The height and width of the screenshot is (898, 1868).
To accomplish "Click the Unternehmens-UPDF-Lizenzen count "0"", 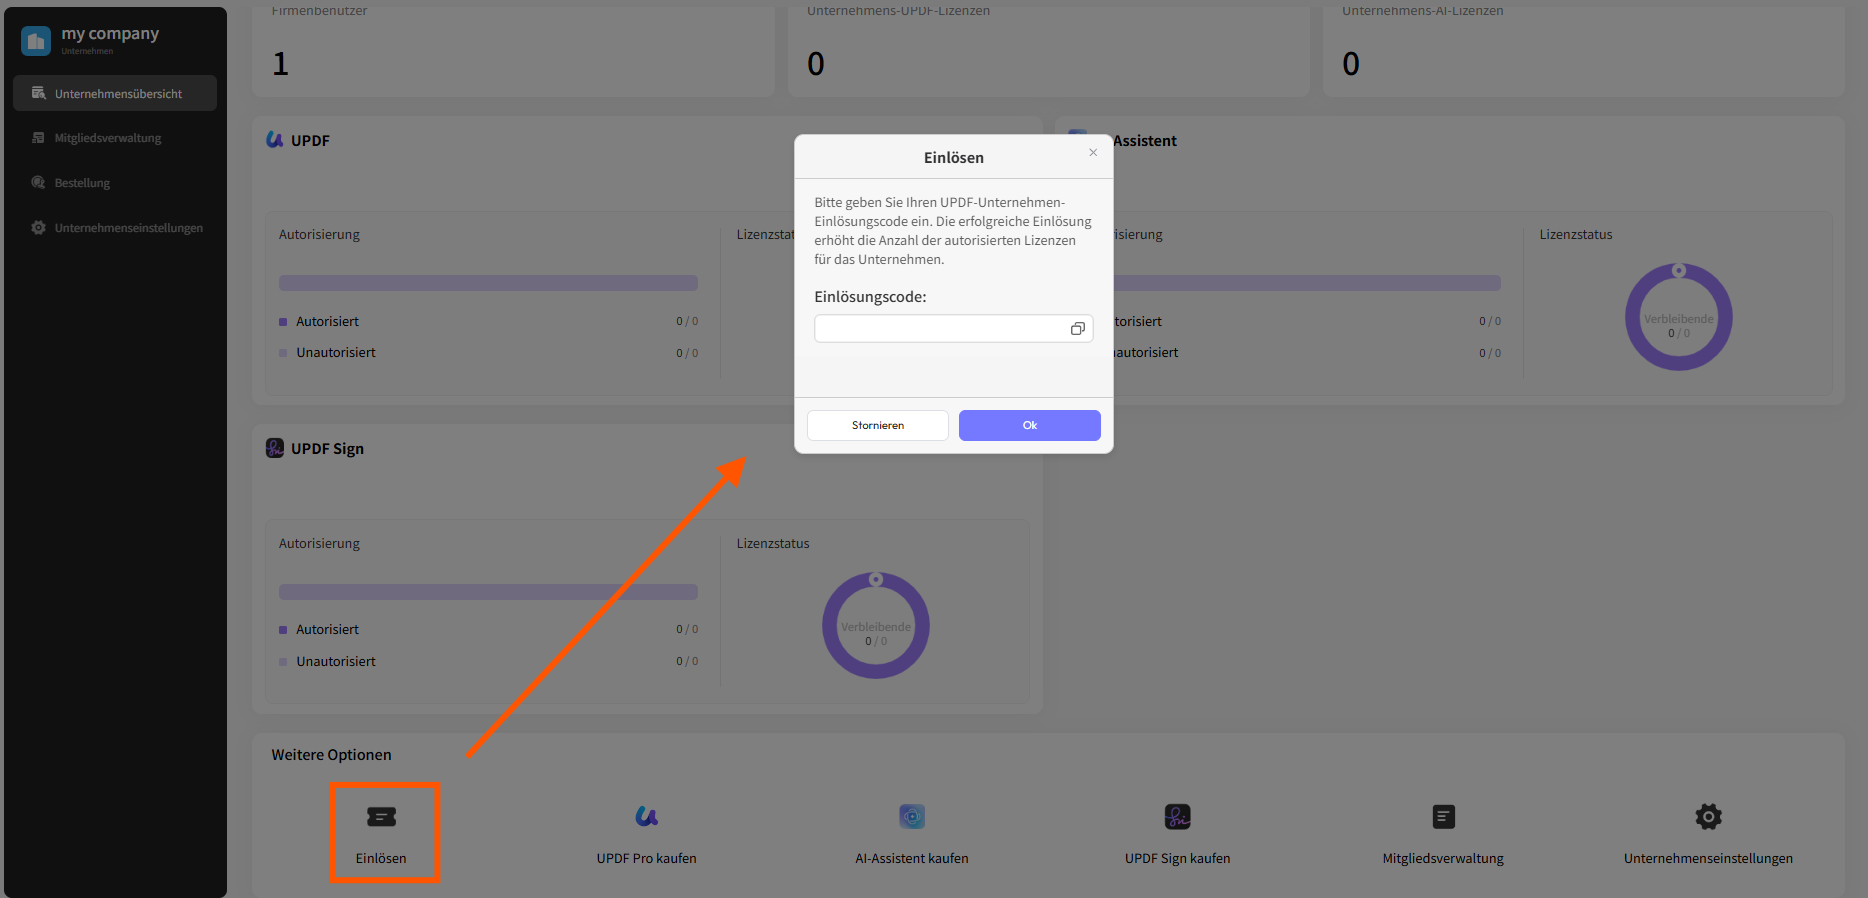I will click(x=816, y=64).
